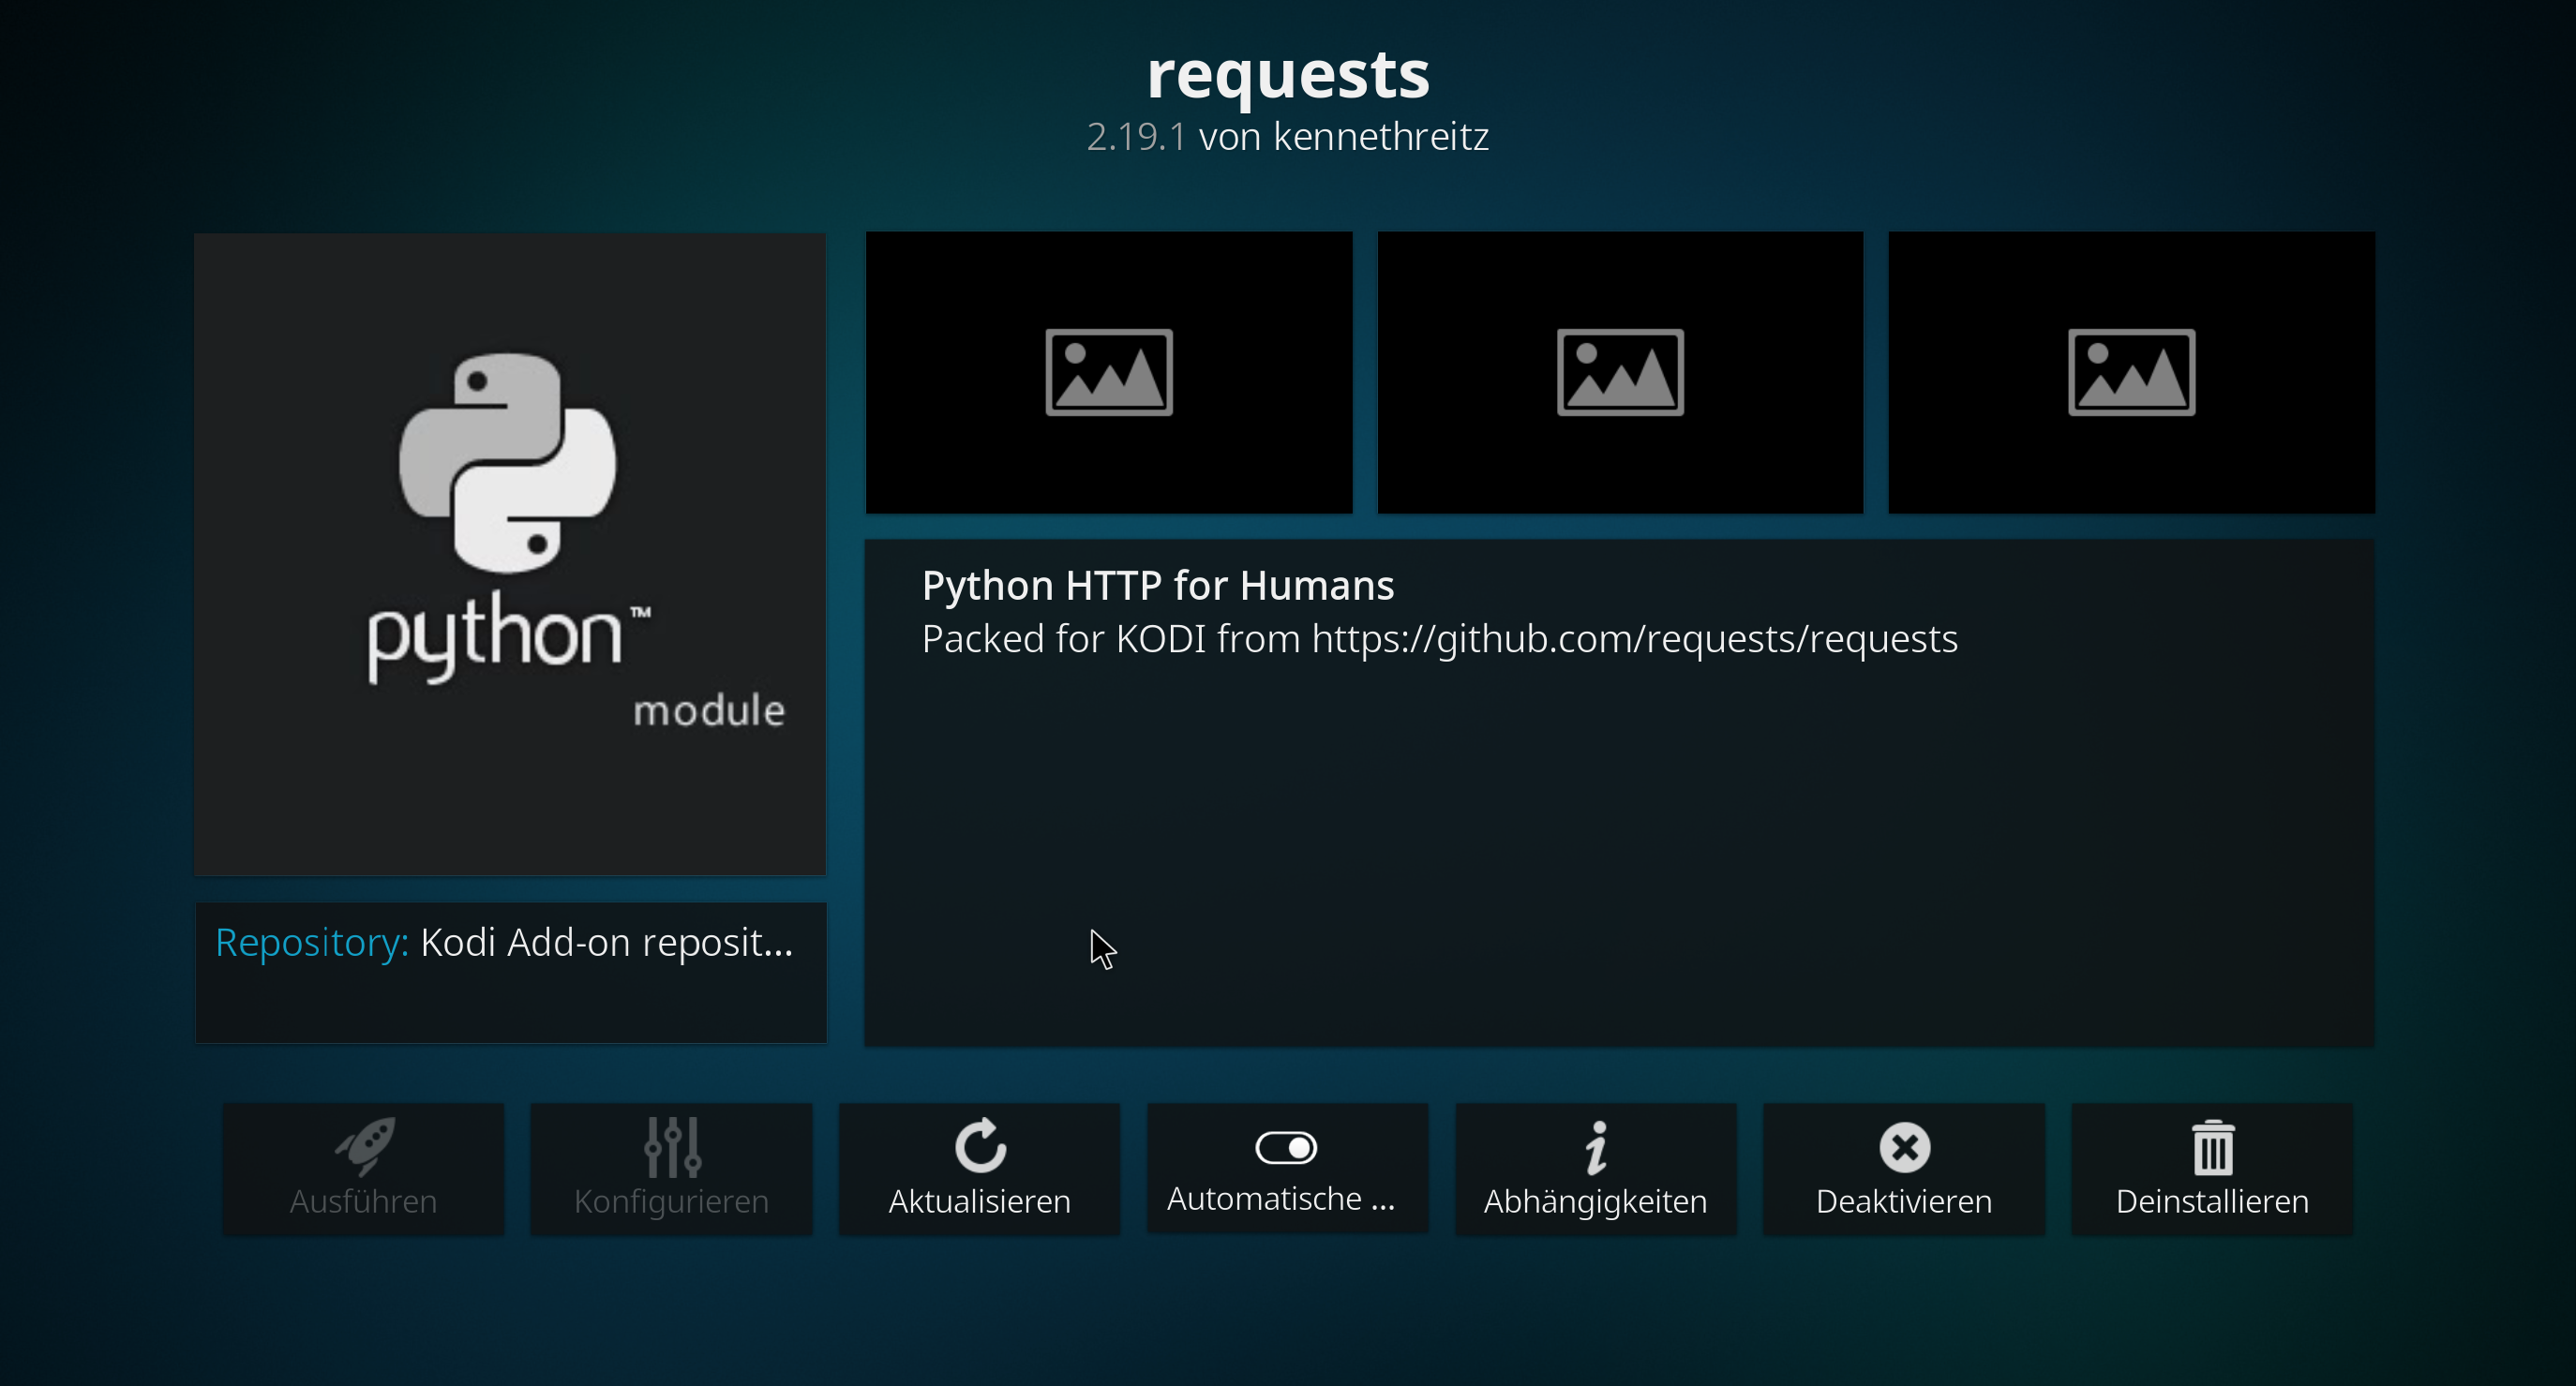Open the second screenshot placeholder thumbnail
Viewport: 2576px width, 1386px height.
click(x=1620, y=373)
